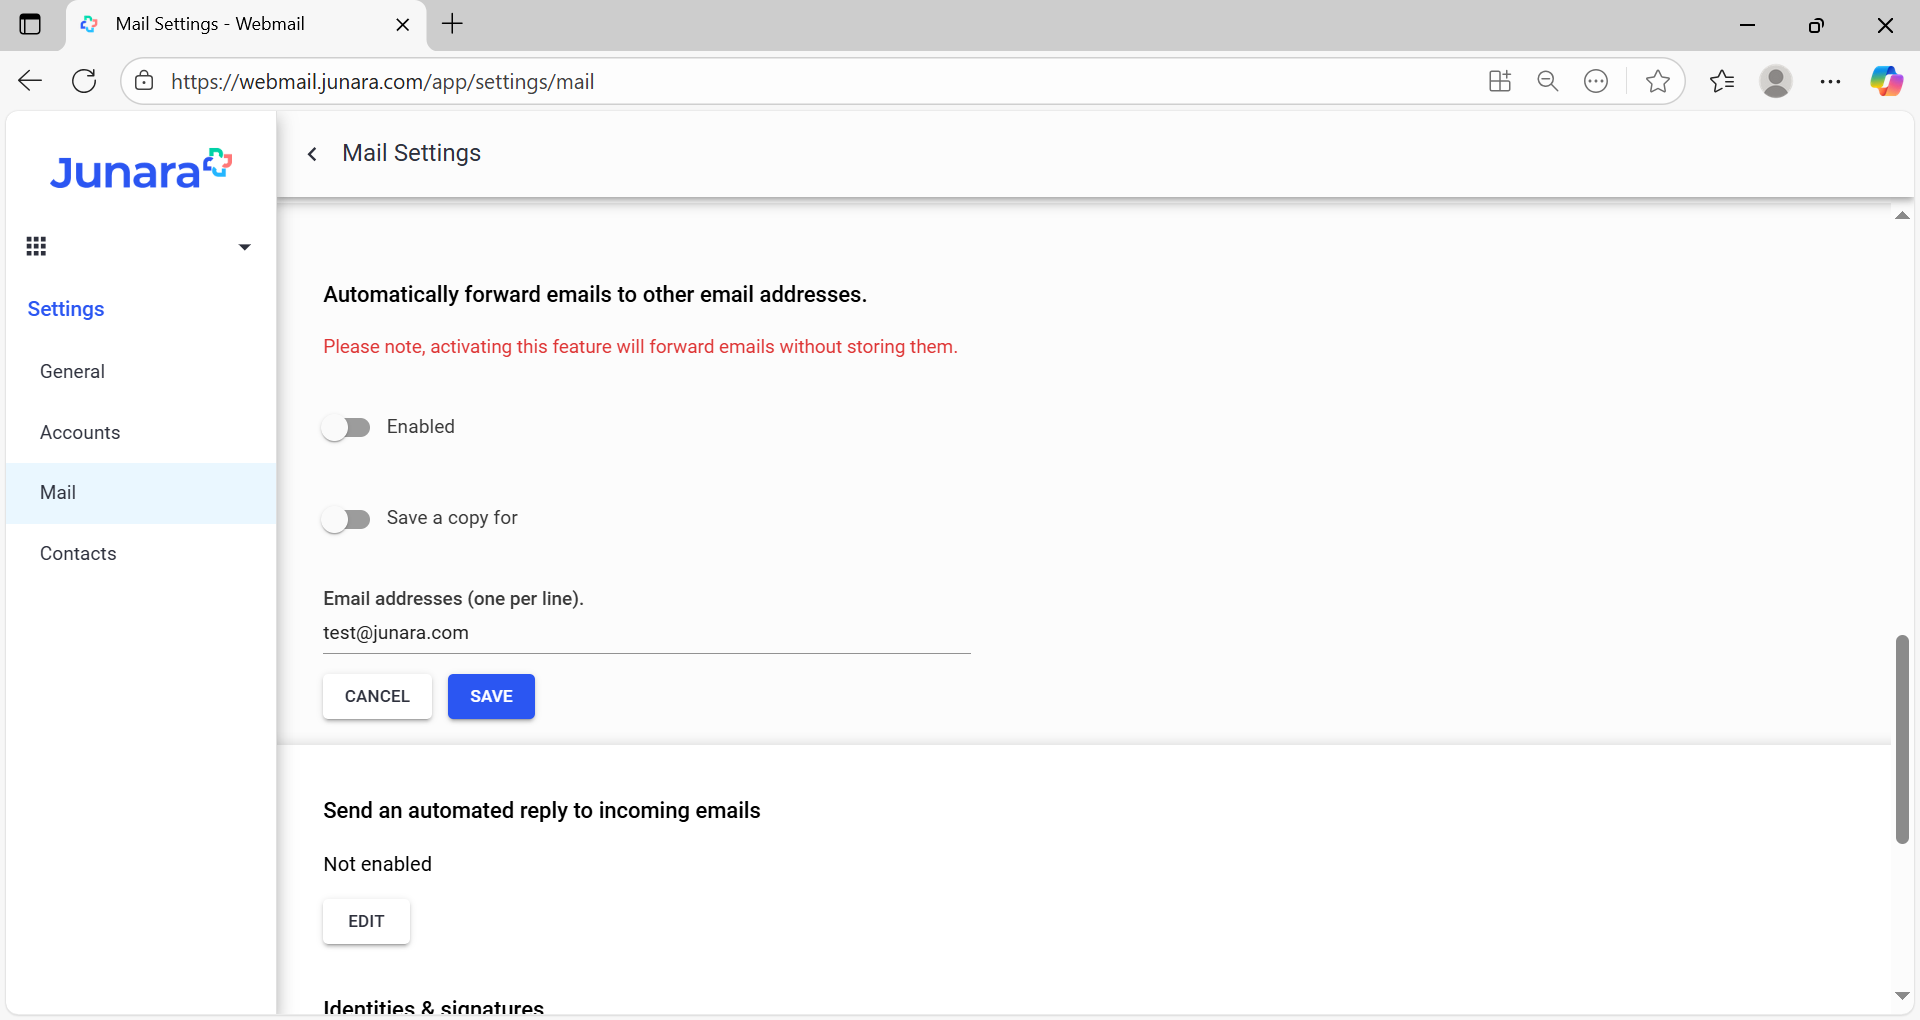The height and width of the screenshot is (1020, 1920).
Task: Click the scroll down arrow
Action: click(x=1902, y=996)
